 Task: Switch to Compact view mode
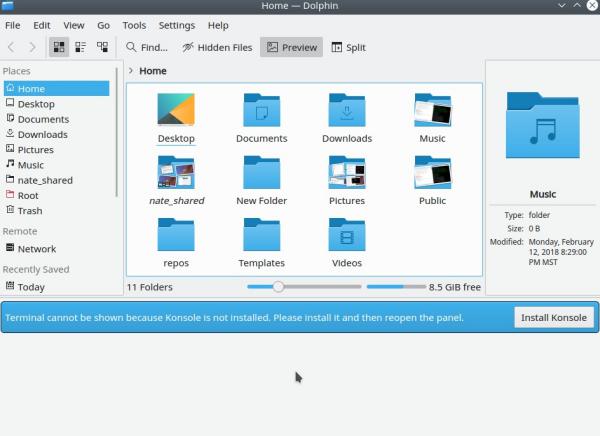click(80, 47)
